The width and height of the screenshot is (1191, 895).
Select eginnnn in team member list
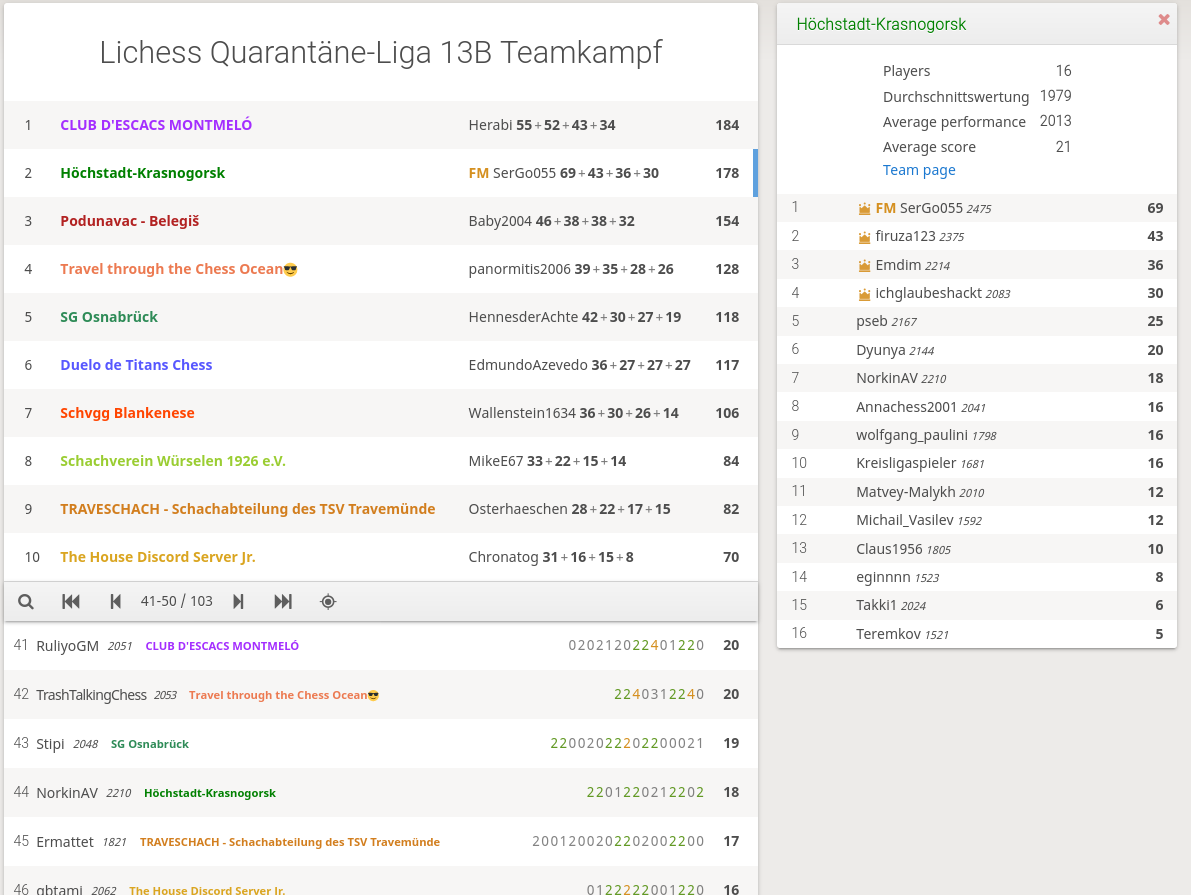pyautogui.click(x=977, y=577)
